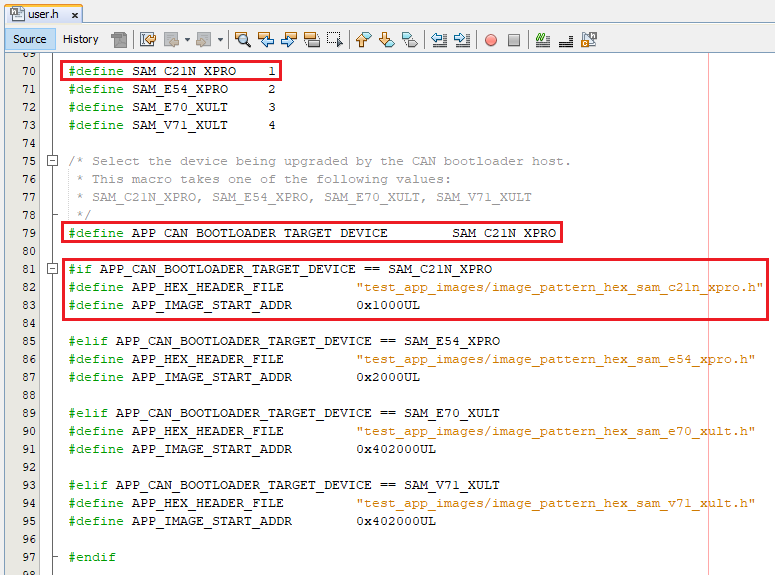Shift the line right
The width and height of the screenshot is (775, 575).
pos(462,40)
